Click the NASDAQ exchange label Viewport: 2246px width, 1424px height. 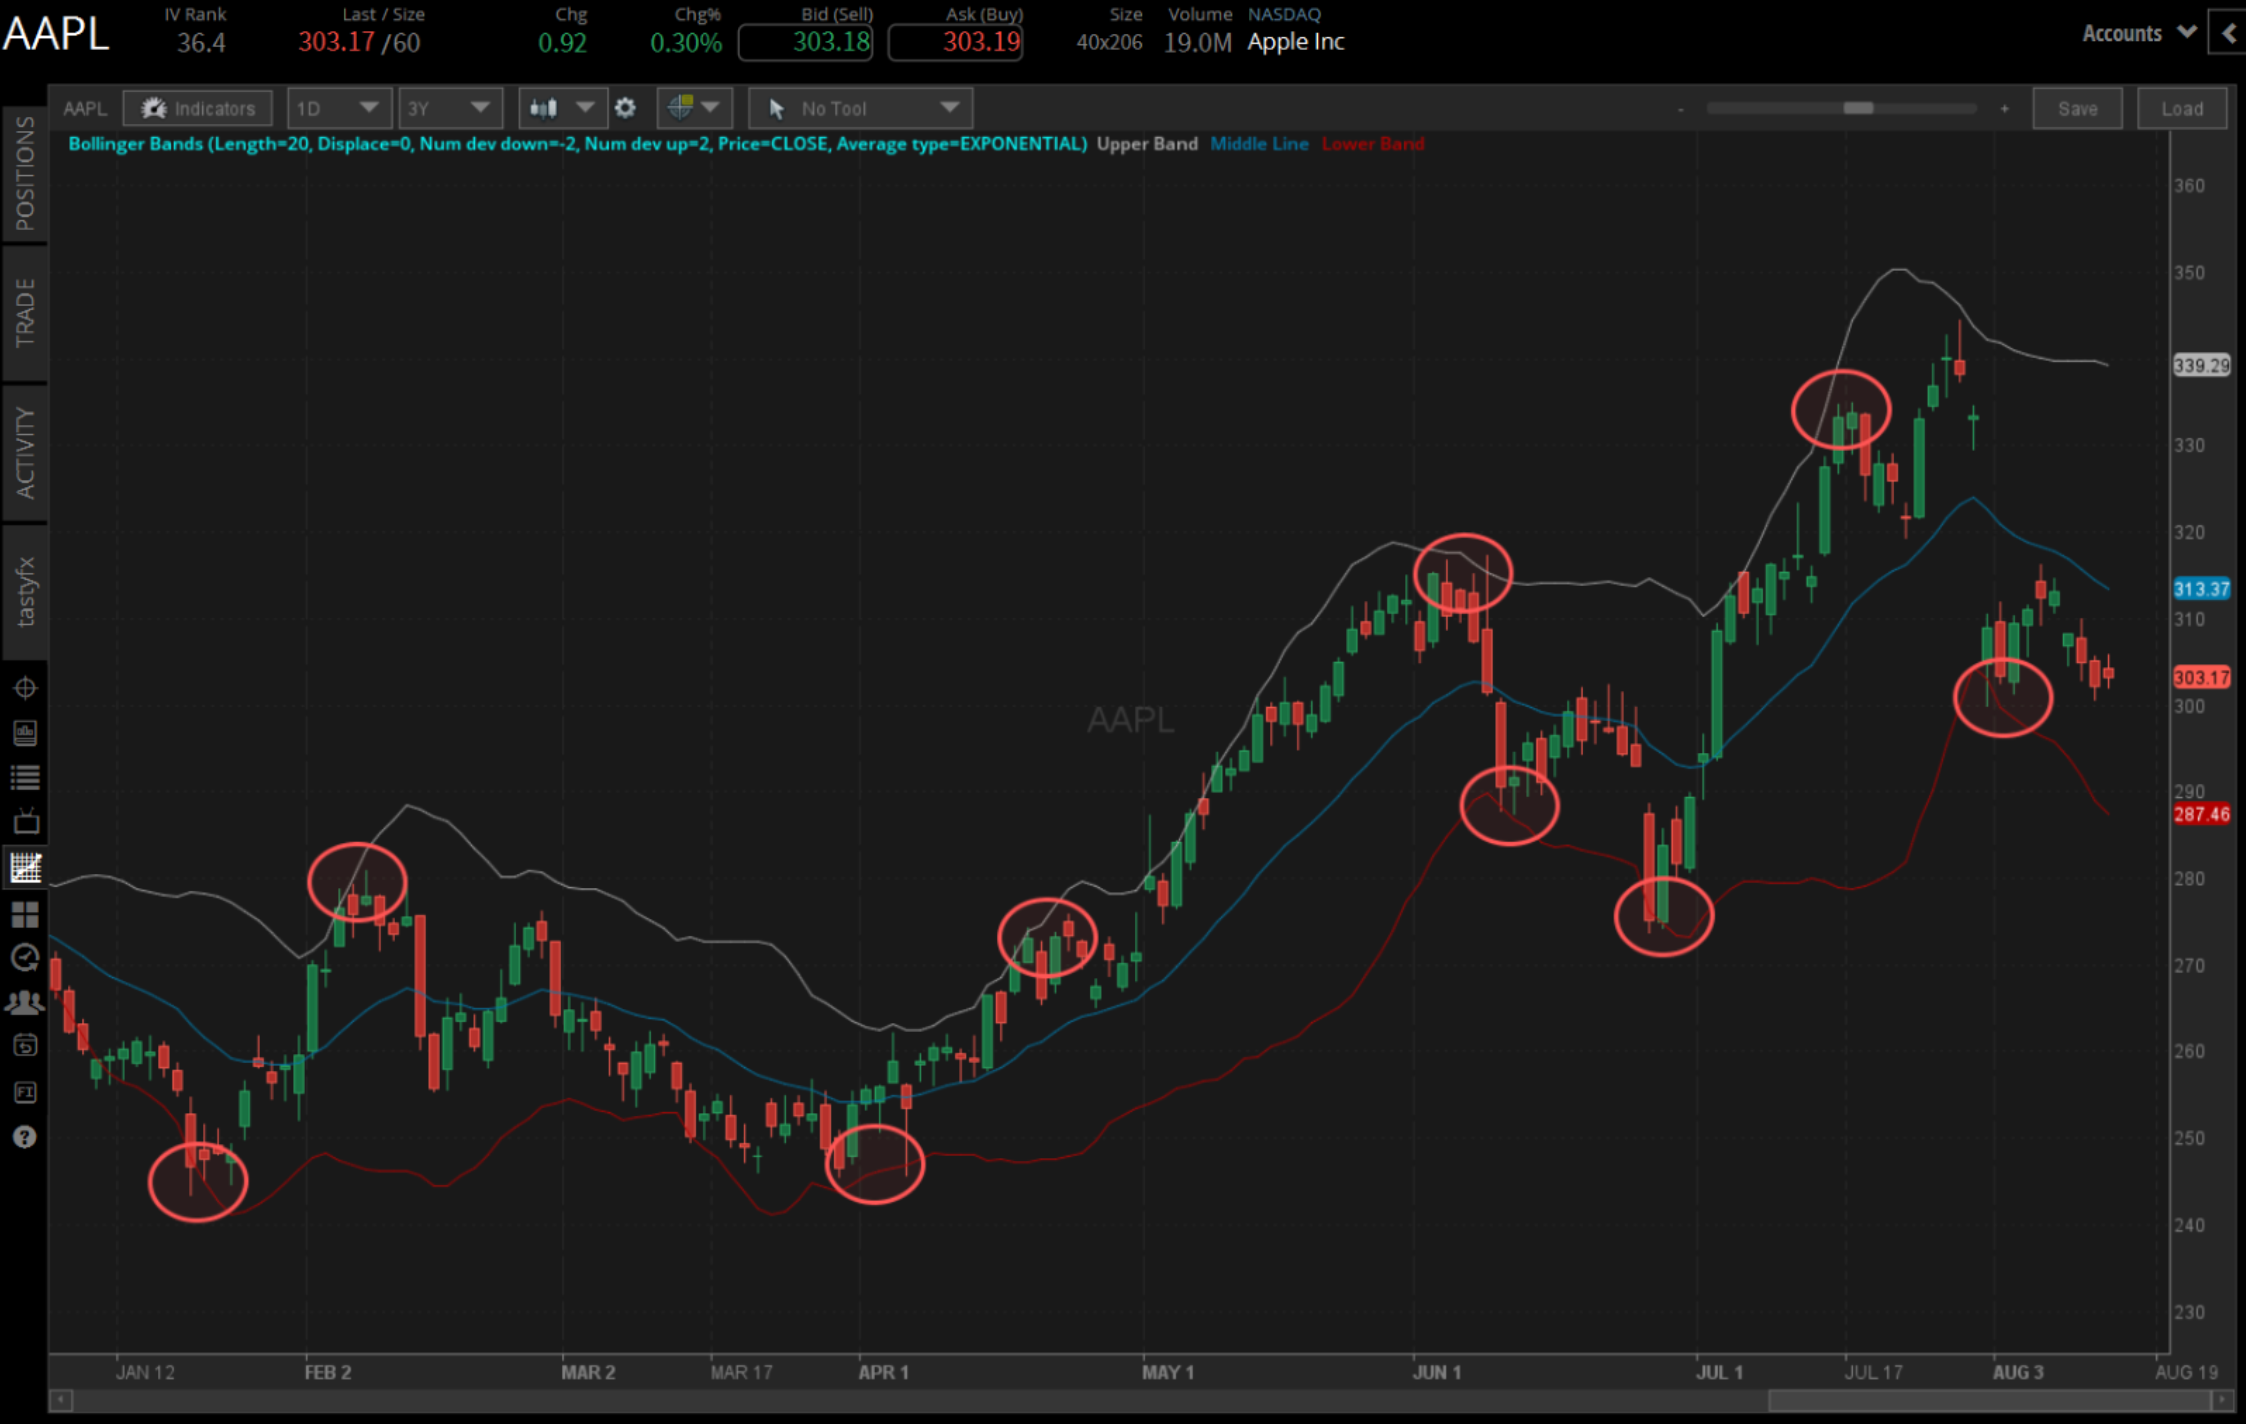[1284, 14]
